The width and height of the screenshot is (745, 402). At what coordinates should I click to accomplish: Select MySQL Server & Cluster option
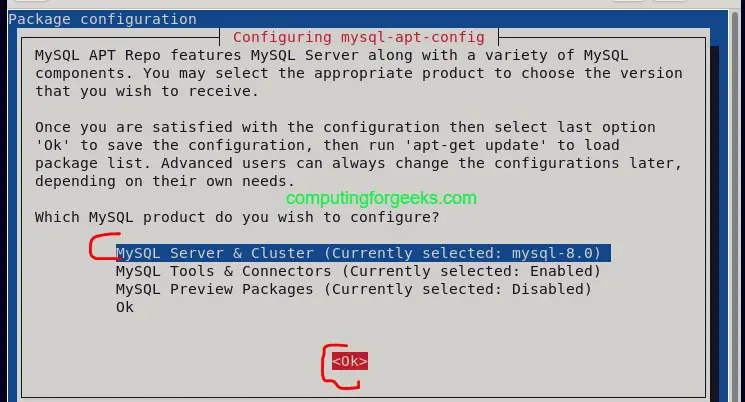363,253
